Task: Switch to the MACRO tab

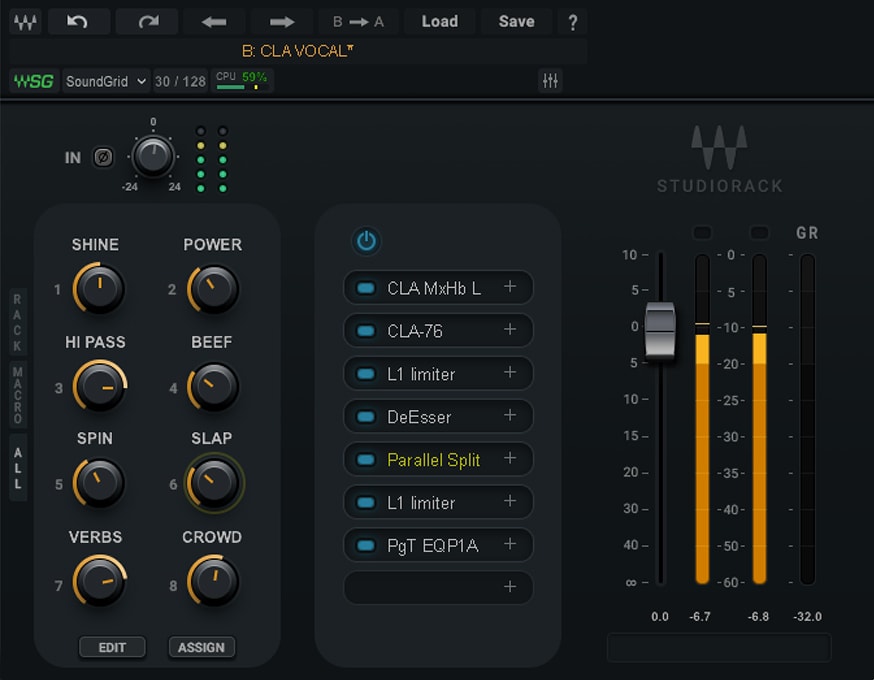Action: click(17, 390)
